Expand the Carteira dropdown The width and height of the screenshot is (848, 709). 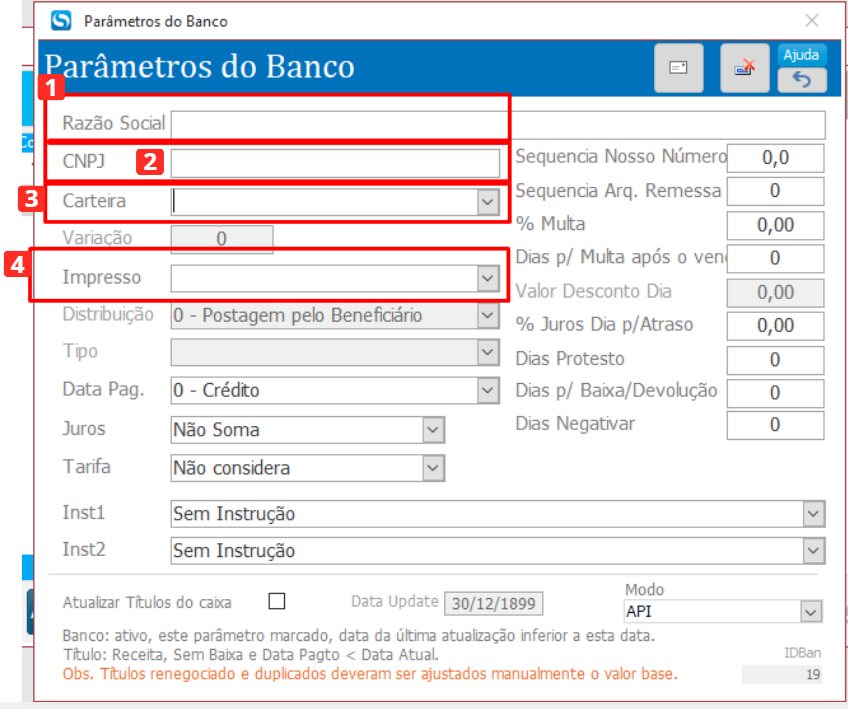pyautogui.click(x=487, y=202)
